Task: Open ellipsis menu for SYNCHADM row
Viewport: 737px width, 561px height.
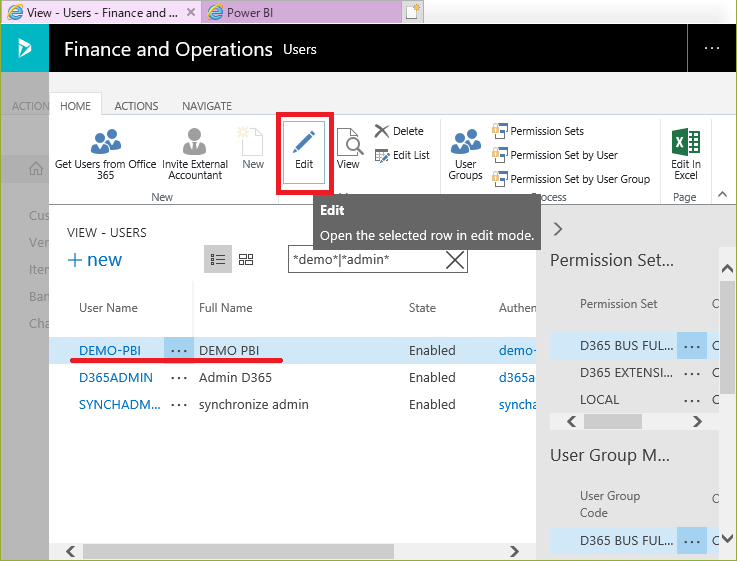Action: 179,405
